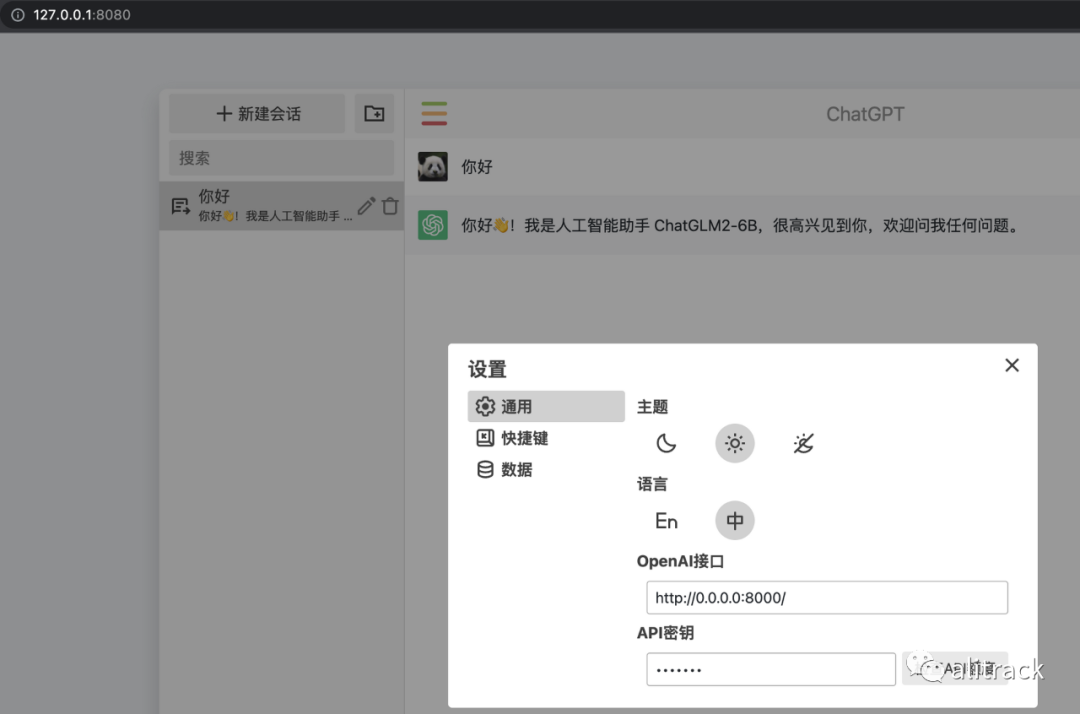Click the OpenAI接口 URL input field

[x=827, y=598]
